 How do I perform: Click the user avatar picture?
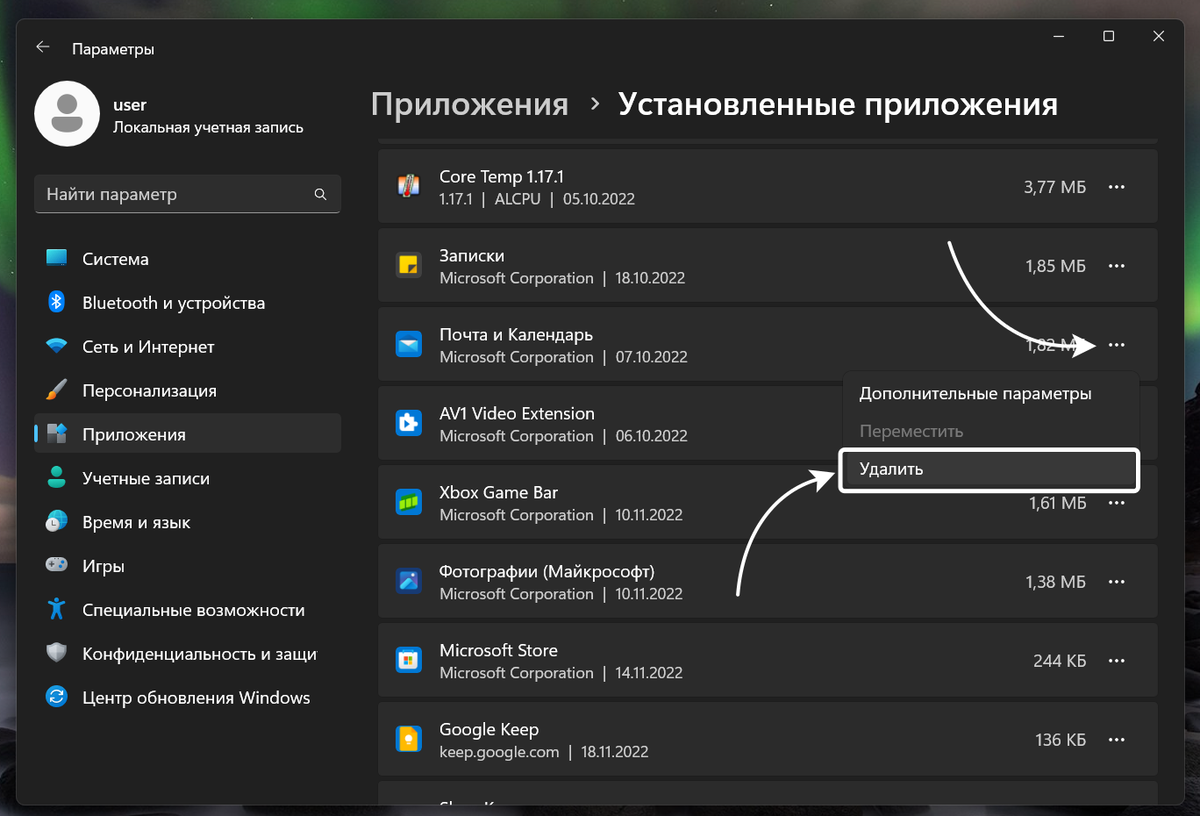point(66,114)
